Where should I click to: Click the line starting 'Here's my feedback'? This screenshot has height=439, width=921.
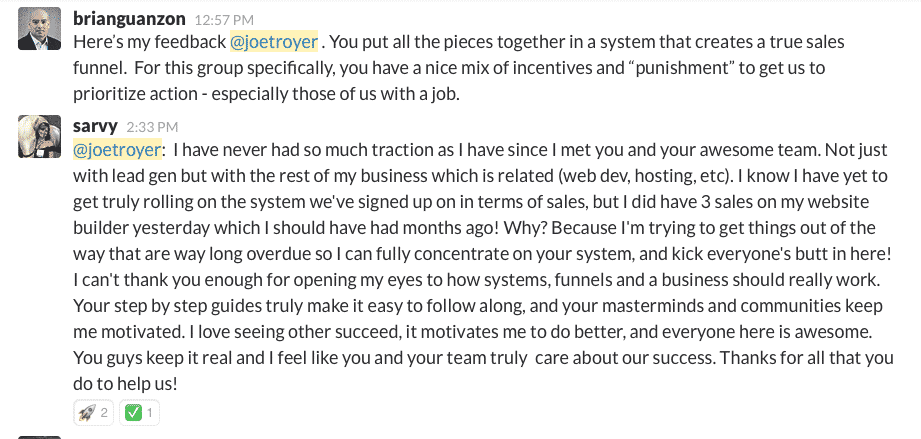(459, 42)
